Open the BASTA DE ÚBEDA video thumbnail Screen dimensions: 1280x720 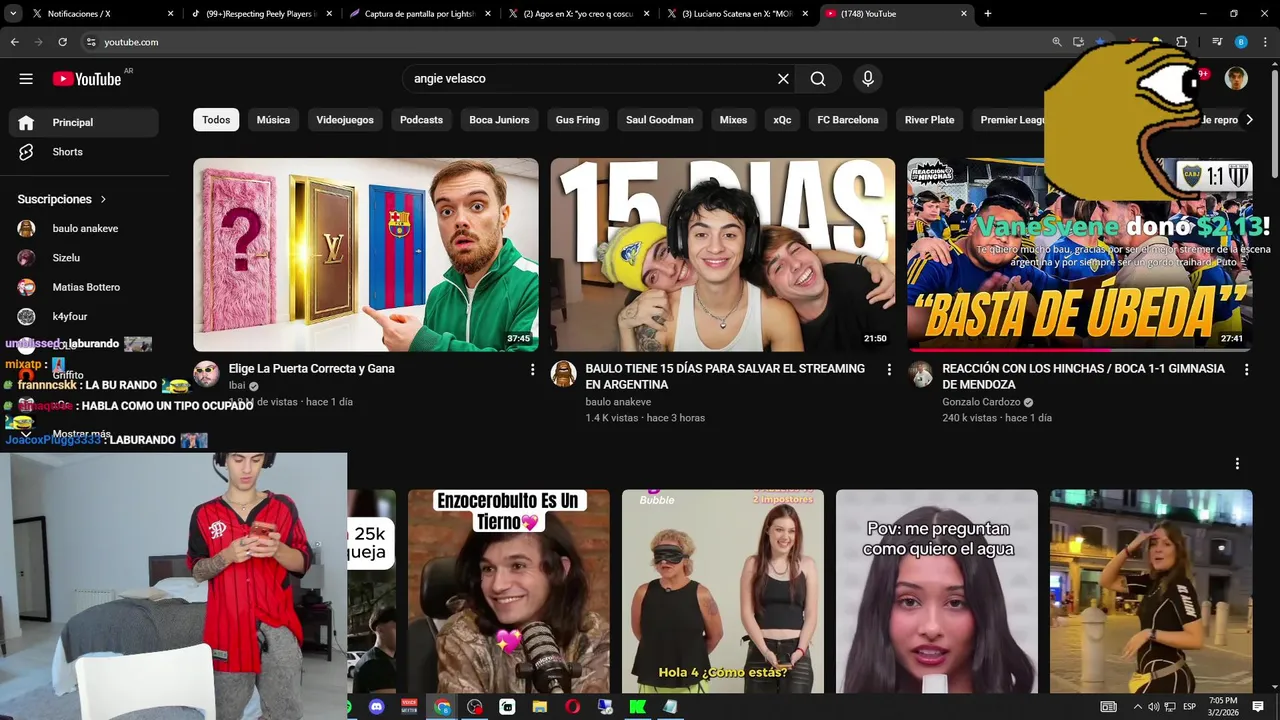(1079, 254)
